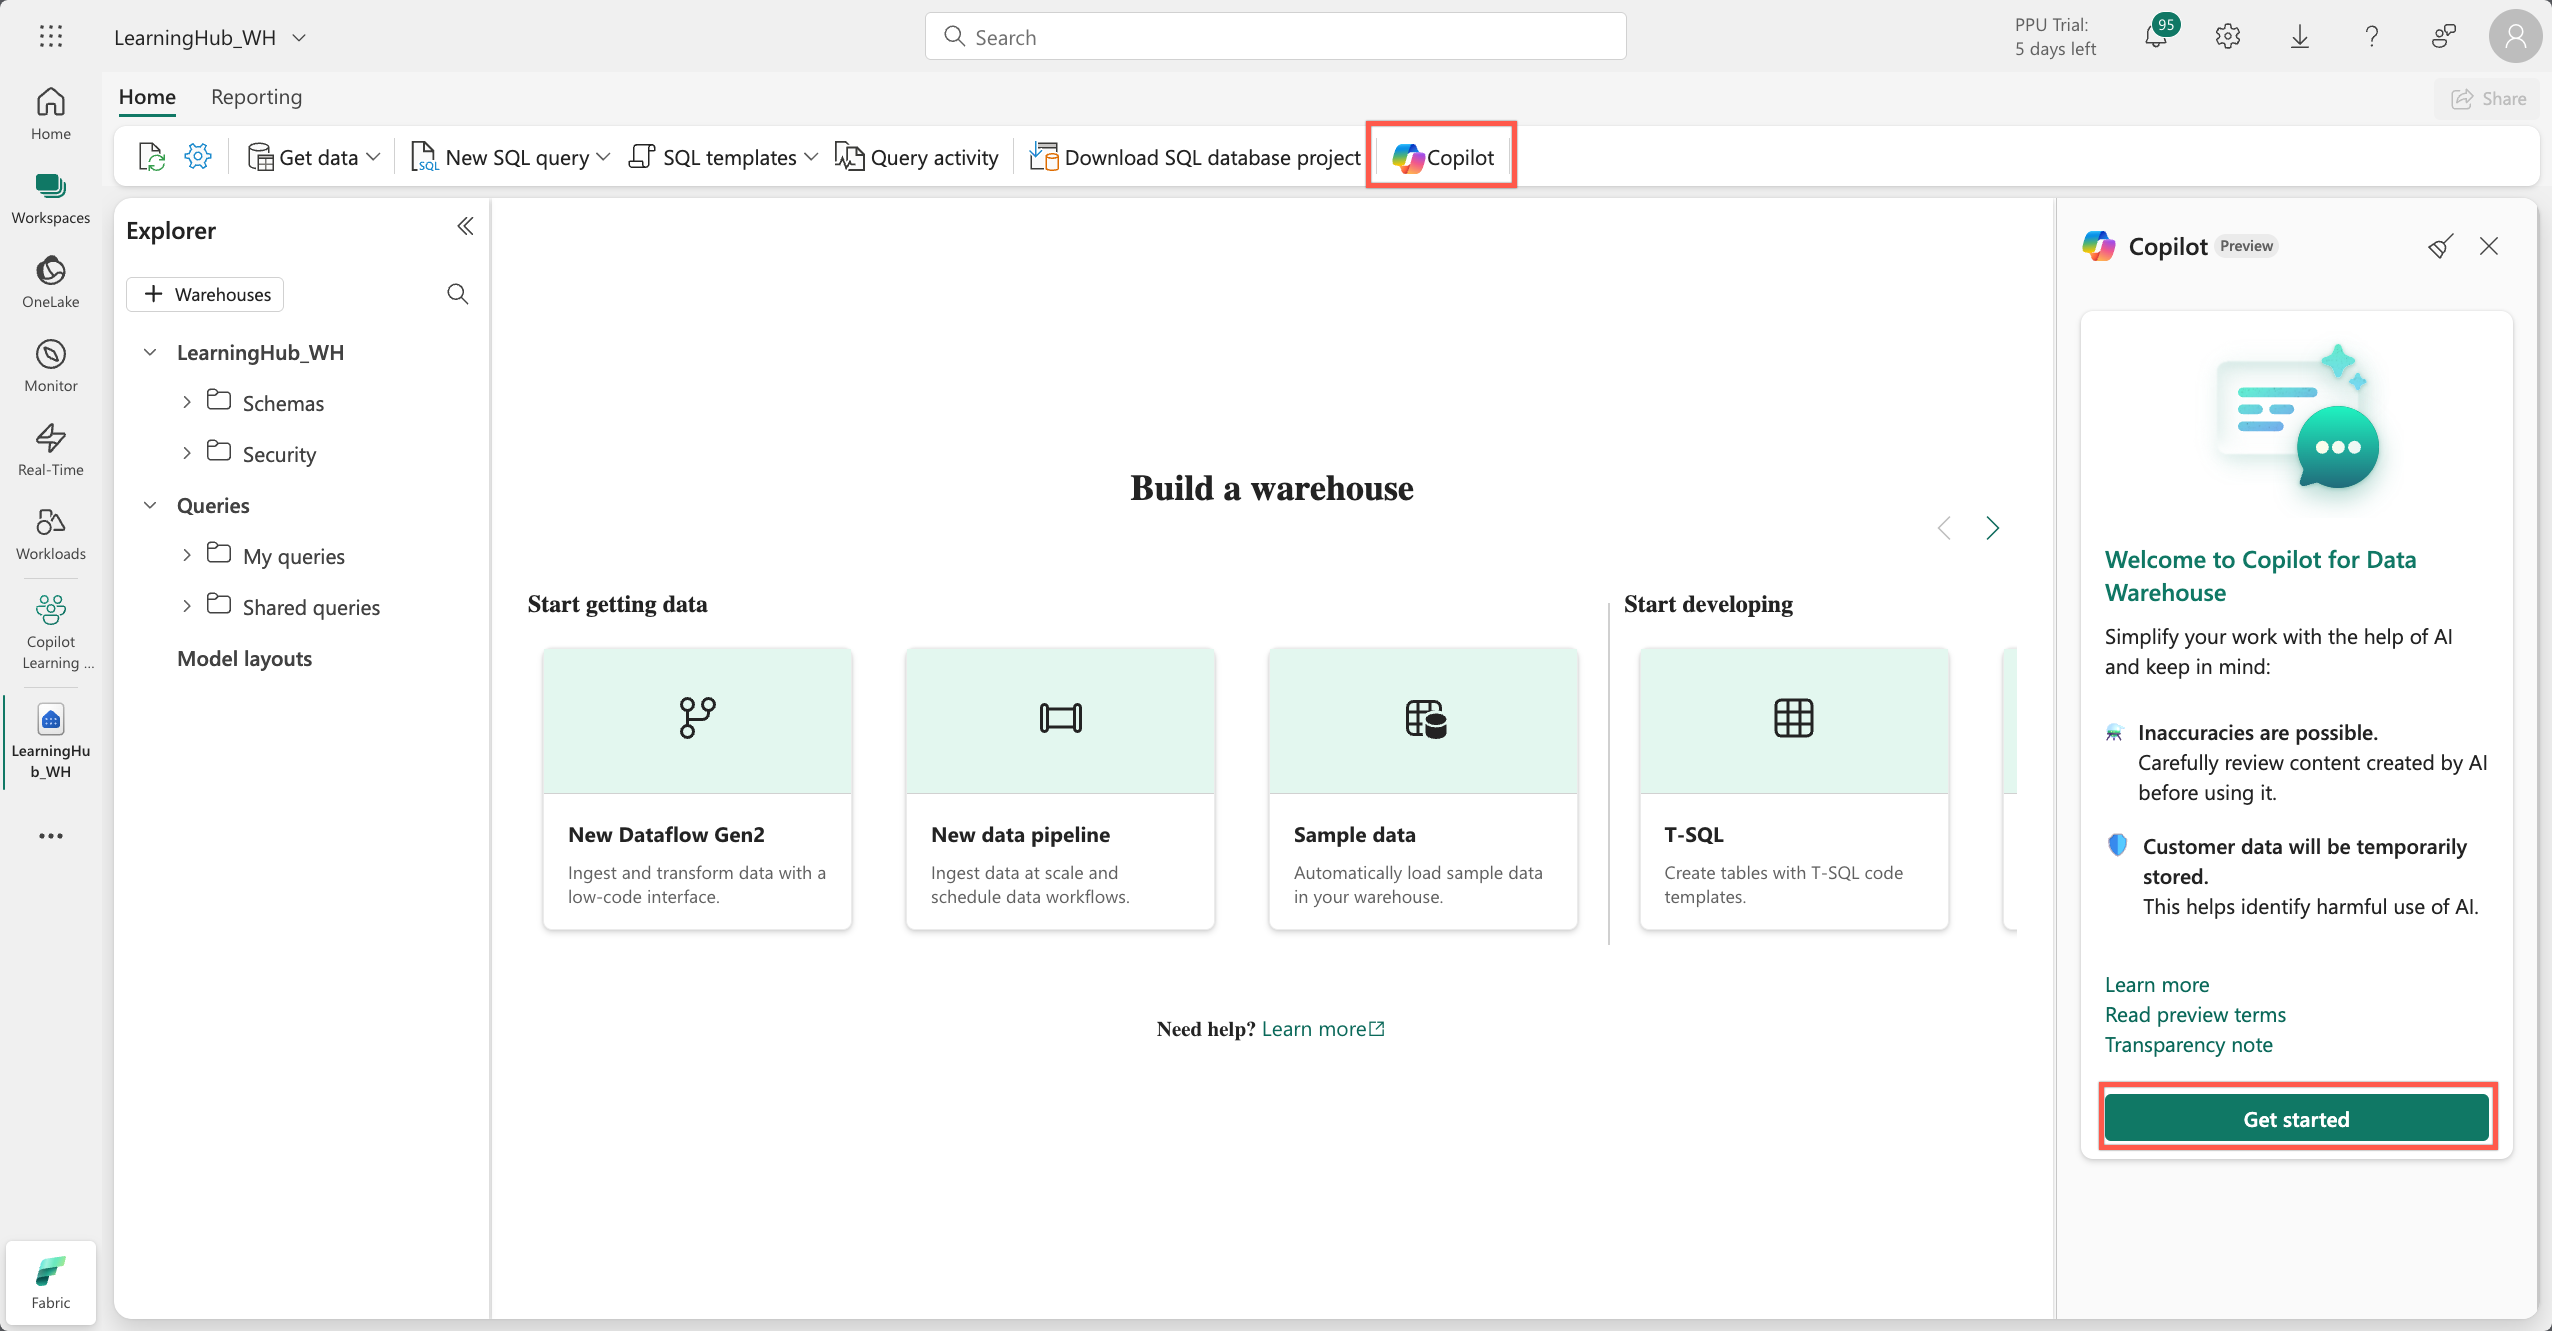Select LearningHub_WH item in left rail

point(51,741)
